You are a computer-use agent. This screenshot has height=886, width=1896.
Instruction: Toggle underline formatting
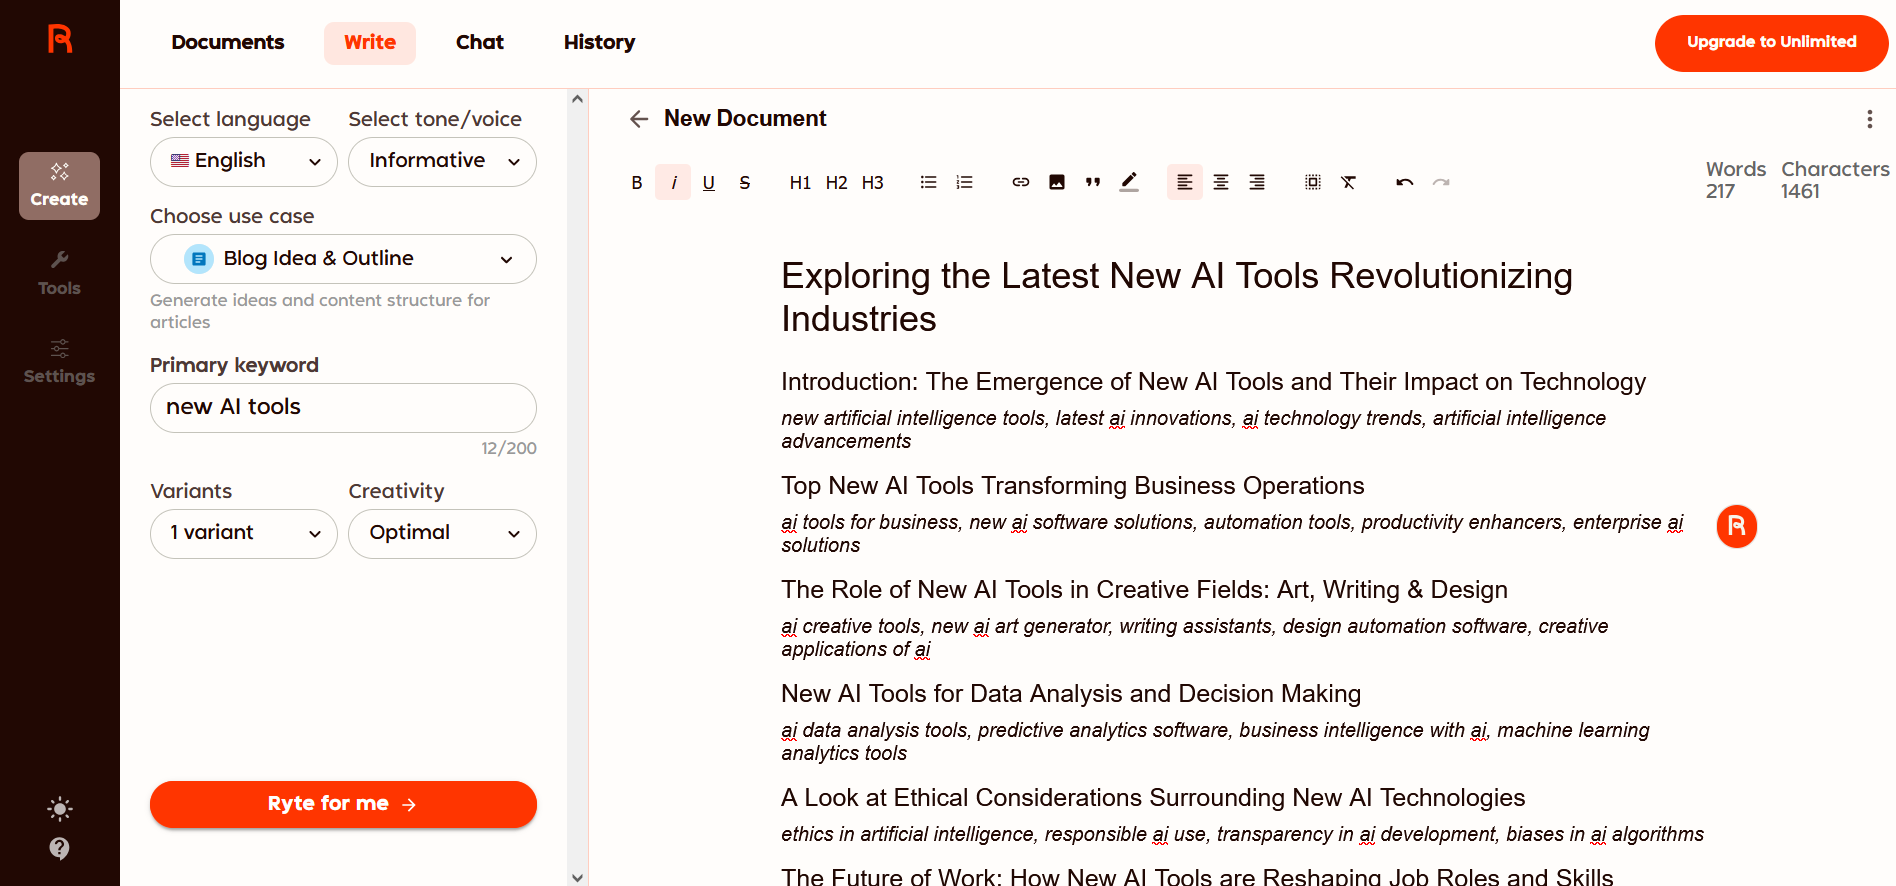709,183
